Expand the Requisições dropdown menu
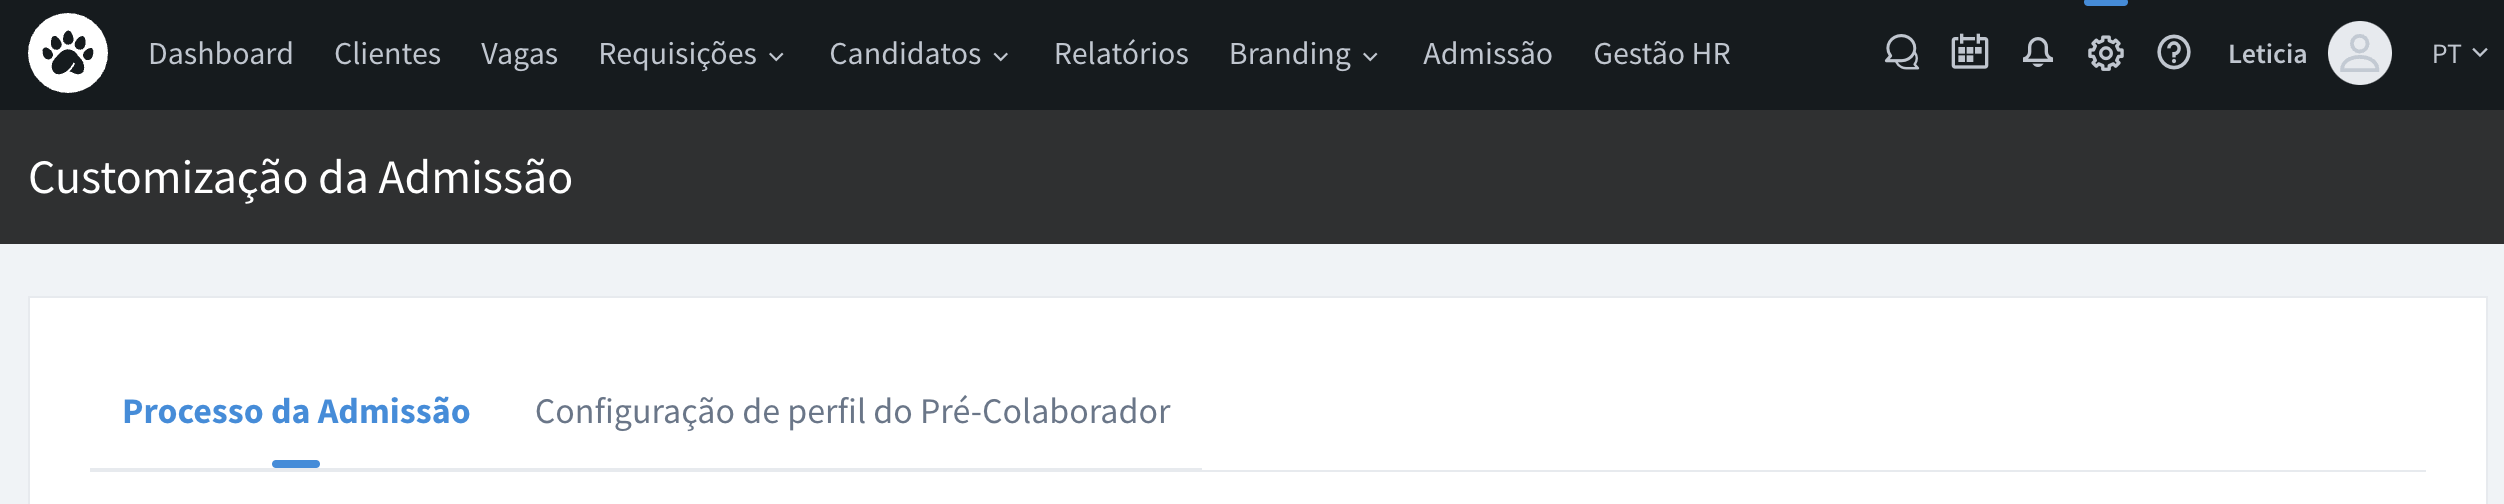 tap(691, 54)
